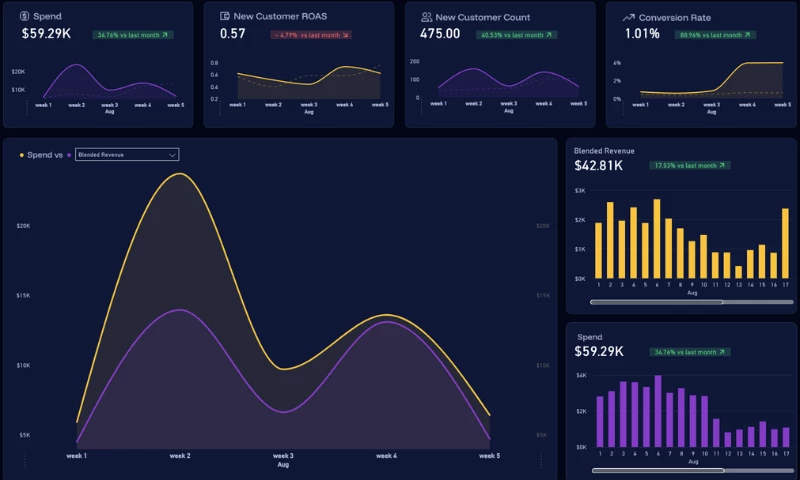Click the 88.96% vs last month badge
The width and height of the screenshot is (800, 480).
tap(715, 35)
